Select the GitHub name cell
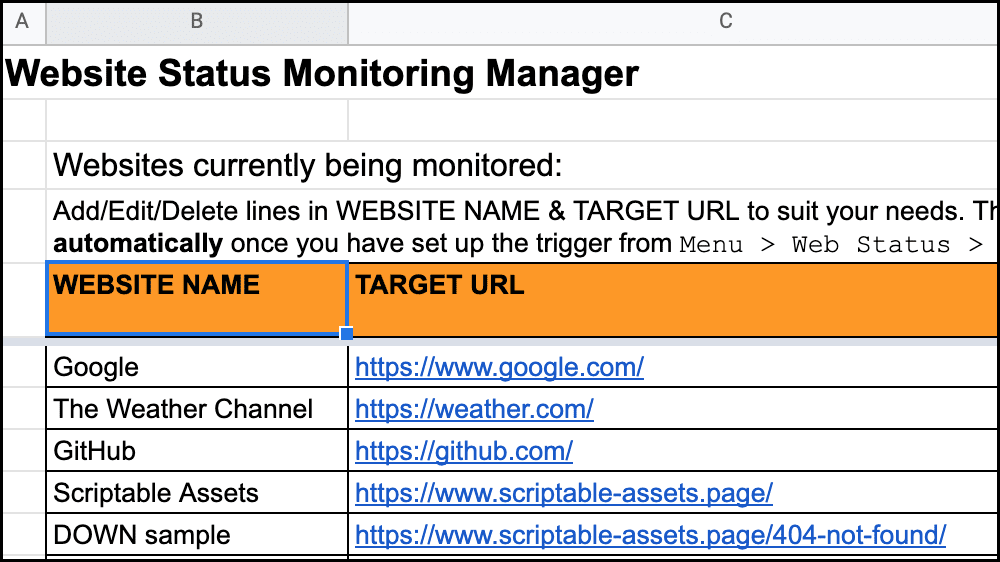 (197, 450)
